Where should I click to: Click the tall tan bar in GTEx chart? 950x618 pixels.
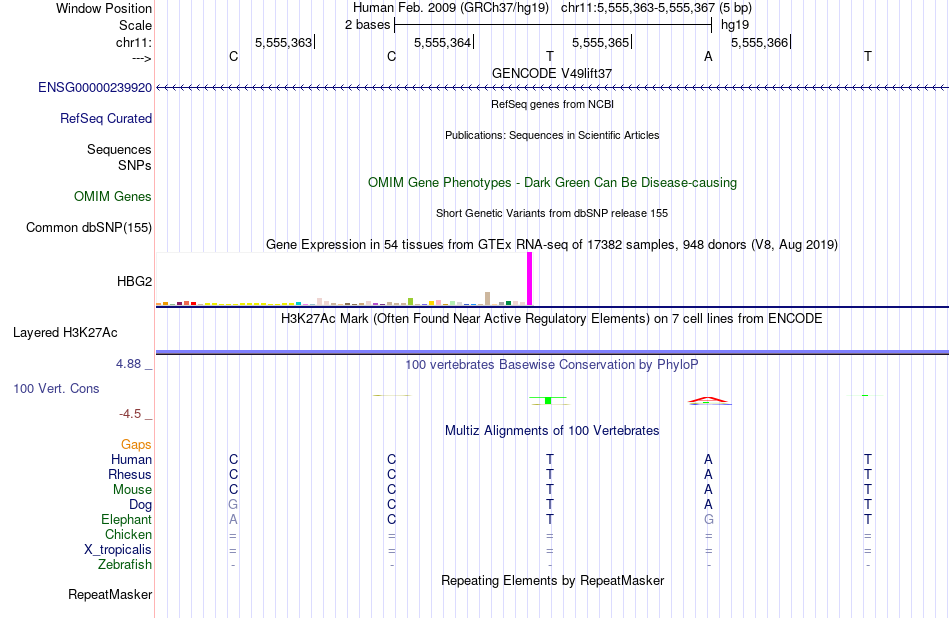point(488,298)
